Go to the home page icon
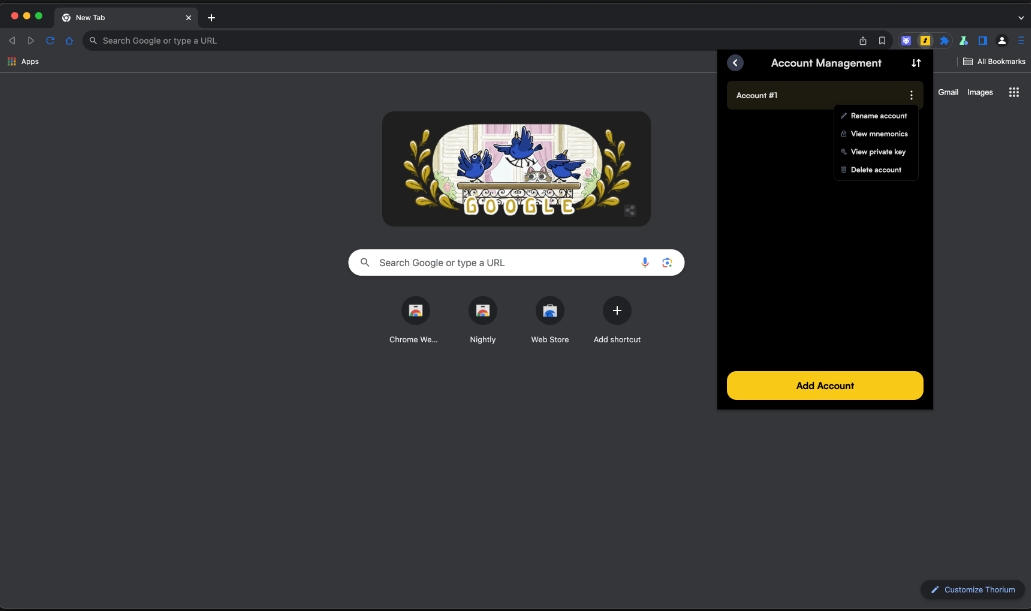1031x611 pixels. (x=69, y=41)
